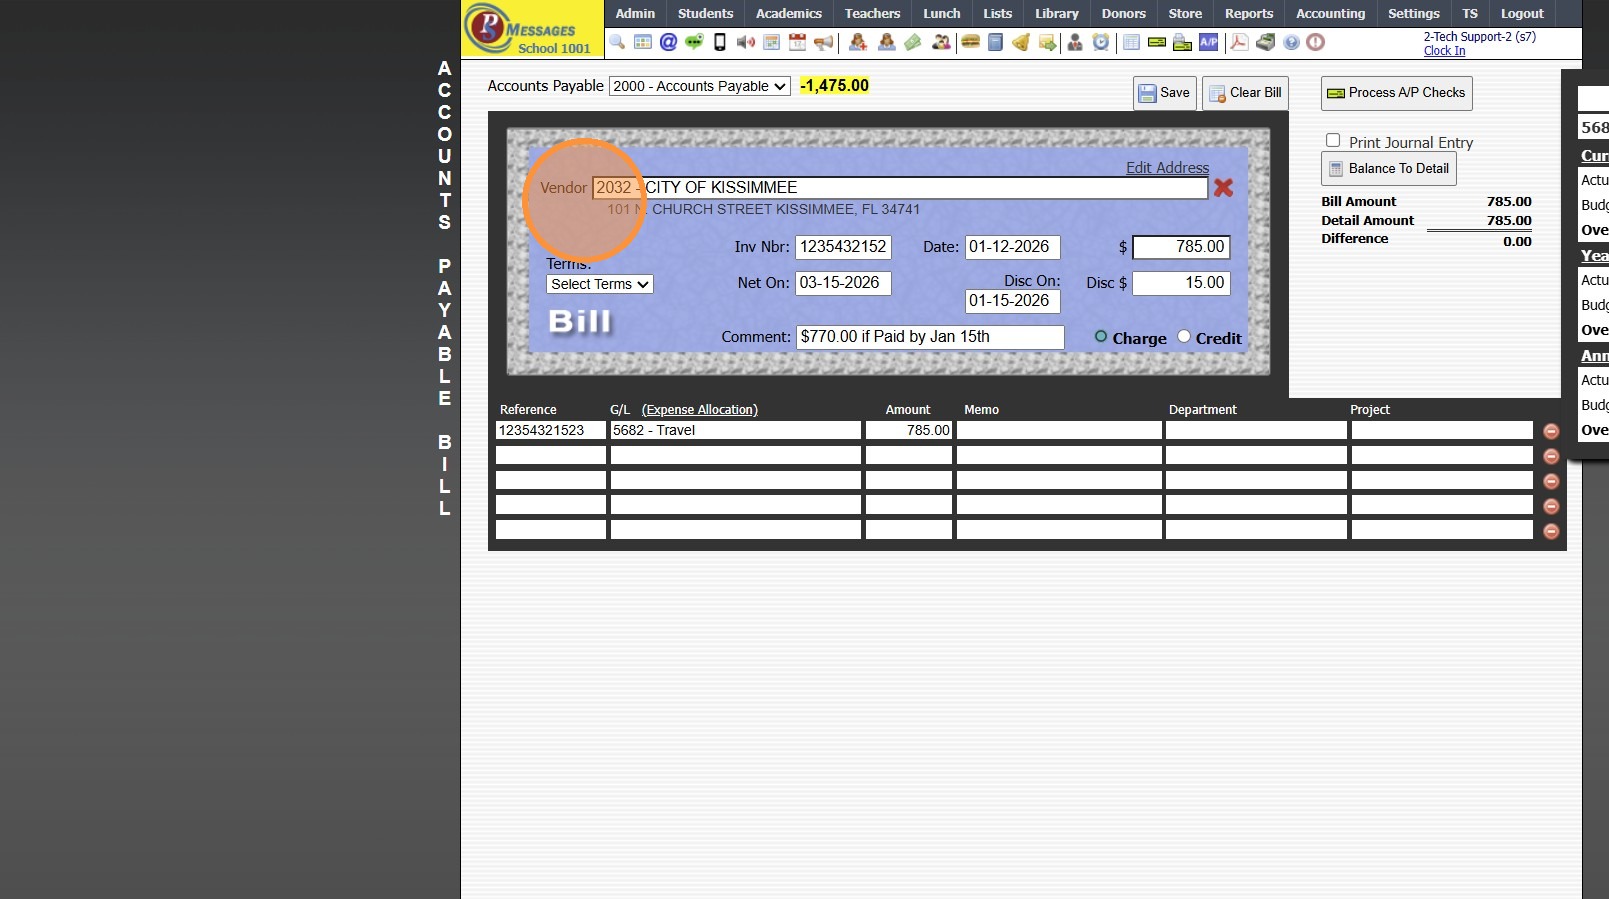Viewport: 1609px width, 899px height.
Task: Click the Clock In link
Action: pos(1444,51)
